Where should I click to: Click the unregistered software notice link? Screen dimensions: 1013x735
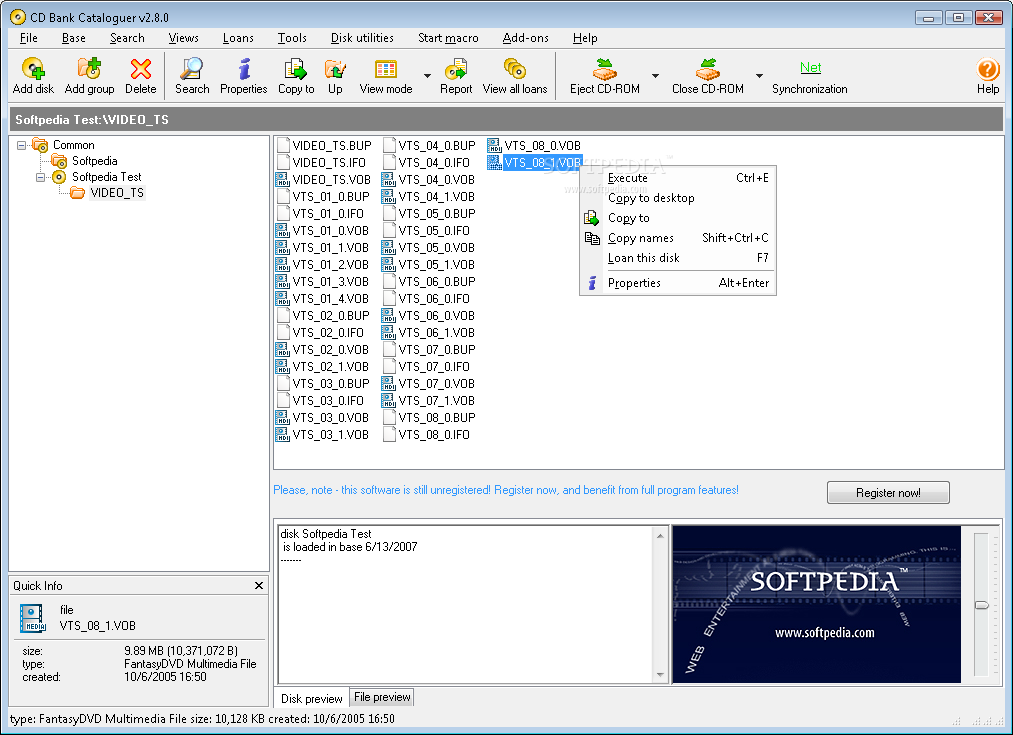click(506, 490)
